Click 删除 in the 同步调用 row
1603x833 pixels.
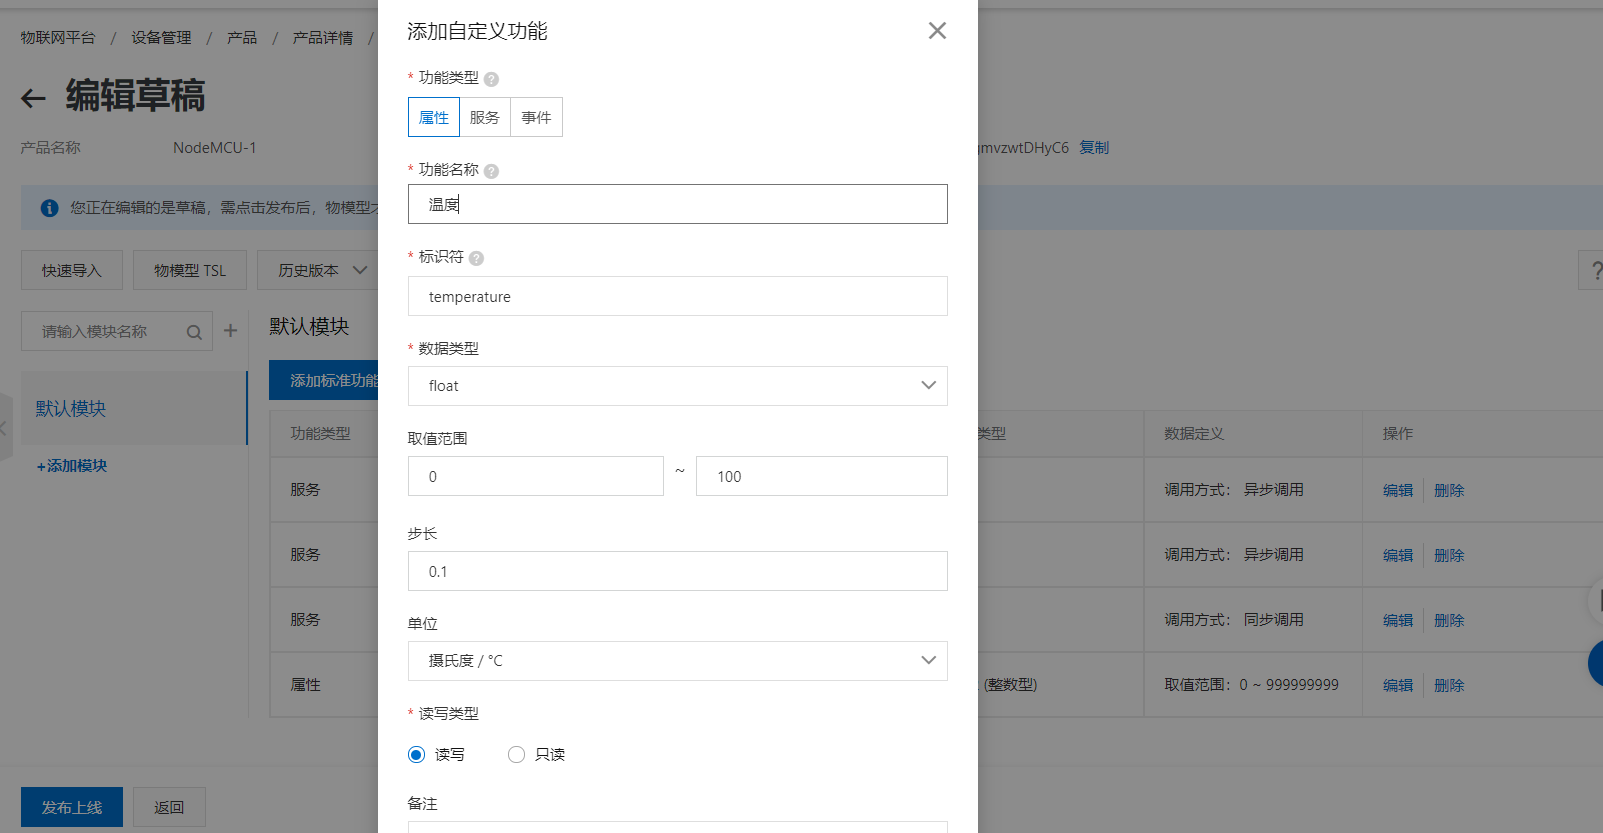click(1449, 620)
